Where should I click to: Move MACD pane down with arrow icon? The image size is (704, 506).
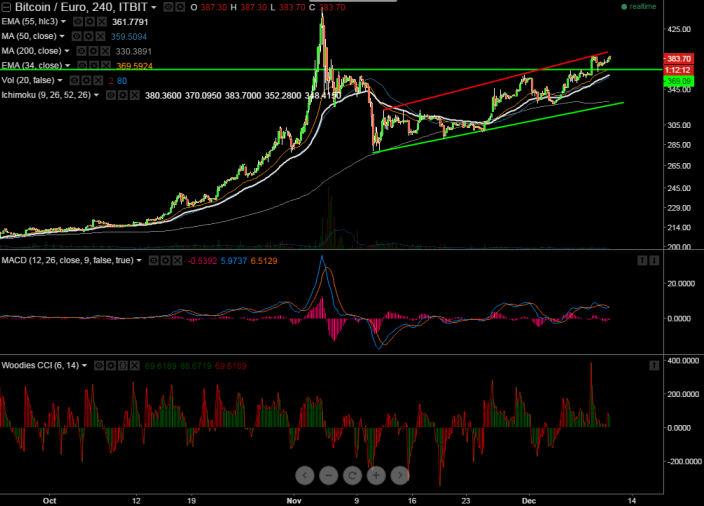point(654,260)
